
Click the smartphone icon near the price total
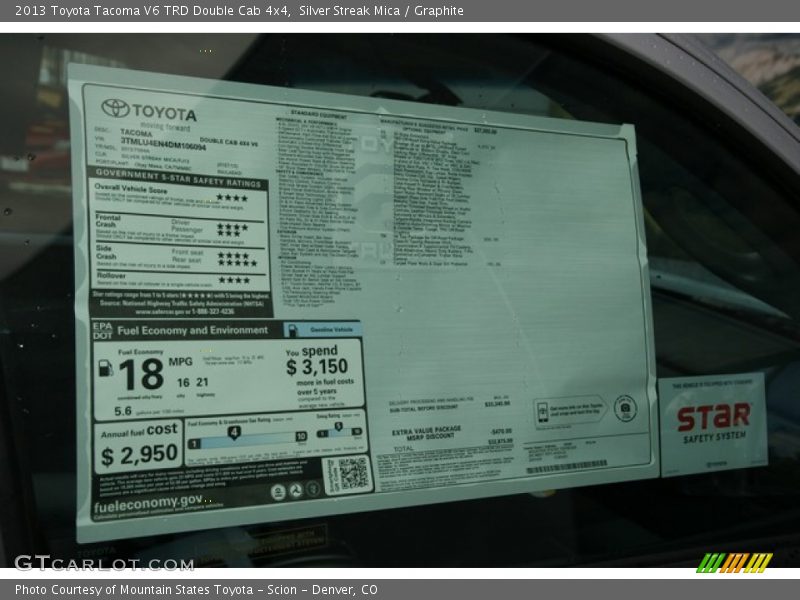tap(542, 411)
